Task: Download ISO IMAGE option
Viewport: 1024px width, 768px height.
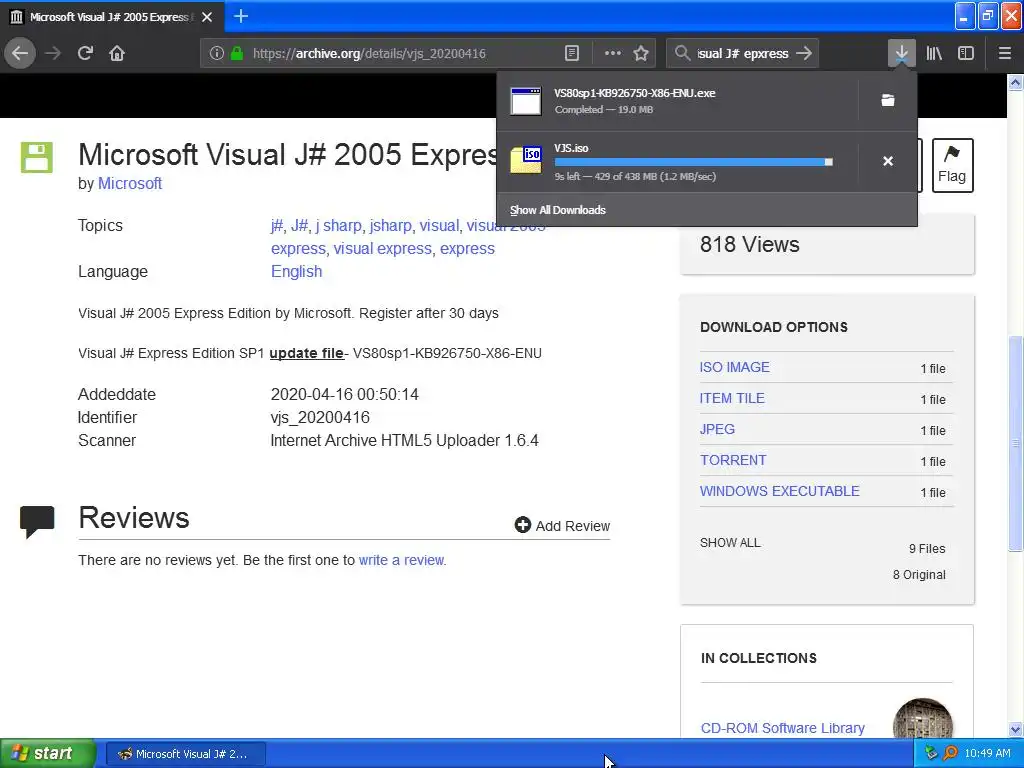Action: point(735,367)
